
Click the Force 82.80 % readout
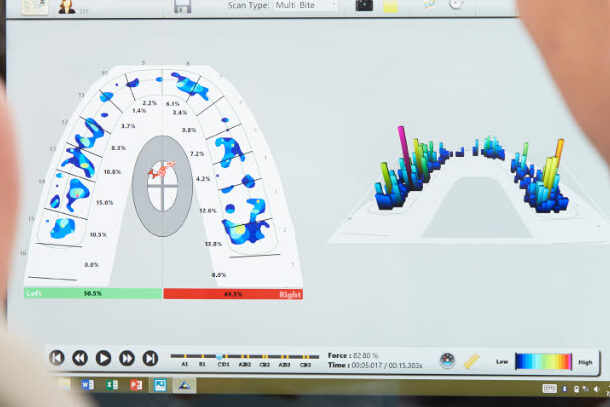point(353,355)
